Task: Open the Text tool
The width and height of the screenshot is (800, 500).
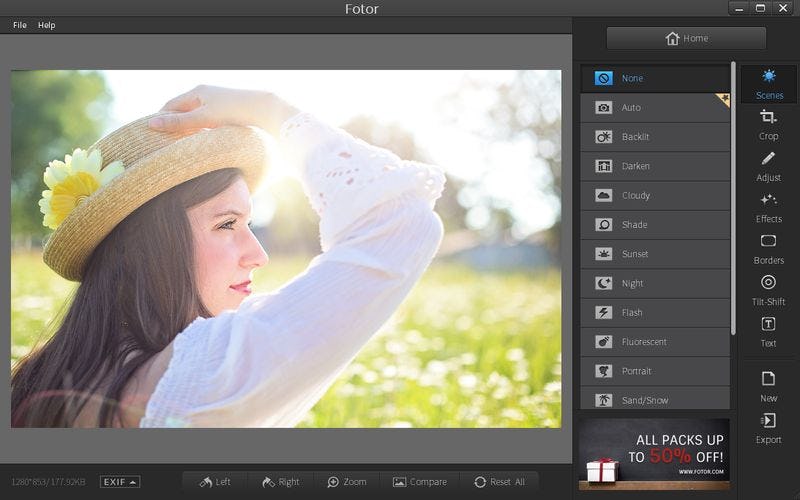Action: [x=768, y=331]
